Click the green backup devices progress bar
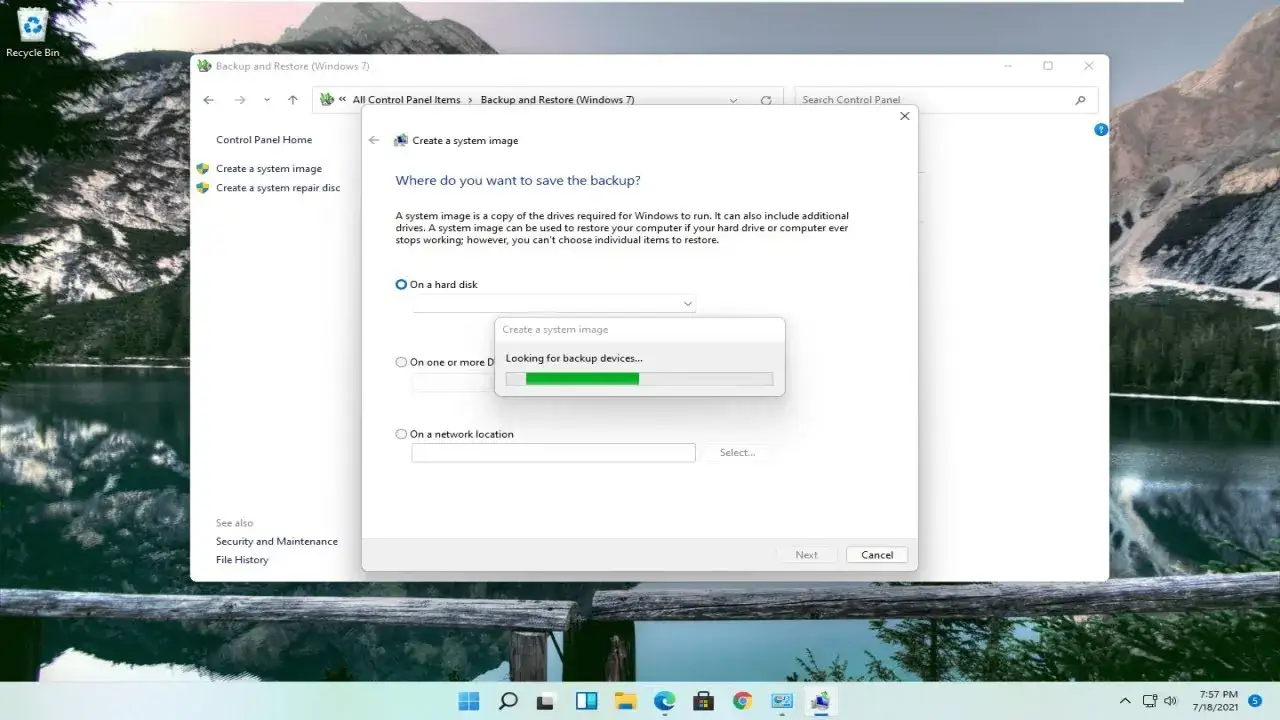 tap(639, 379)
